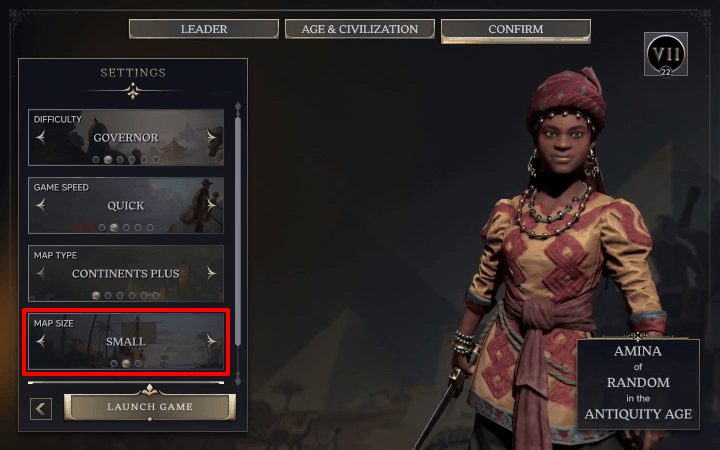Screen dimensions: 720x450
Task: Click the Launch Game button
Action: click(150, 407)
